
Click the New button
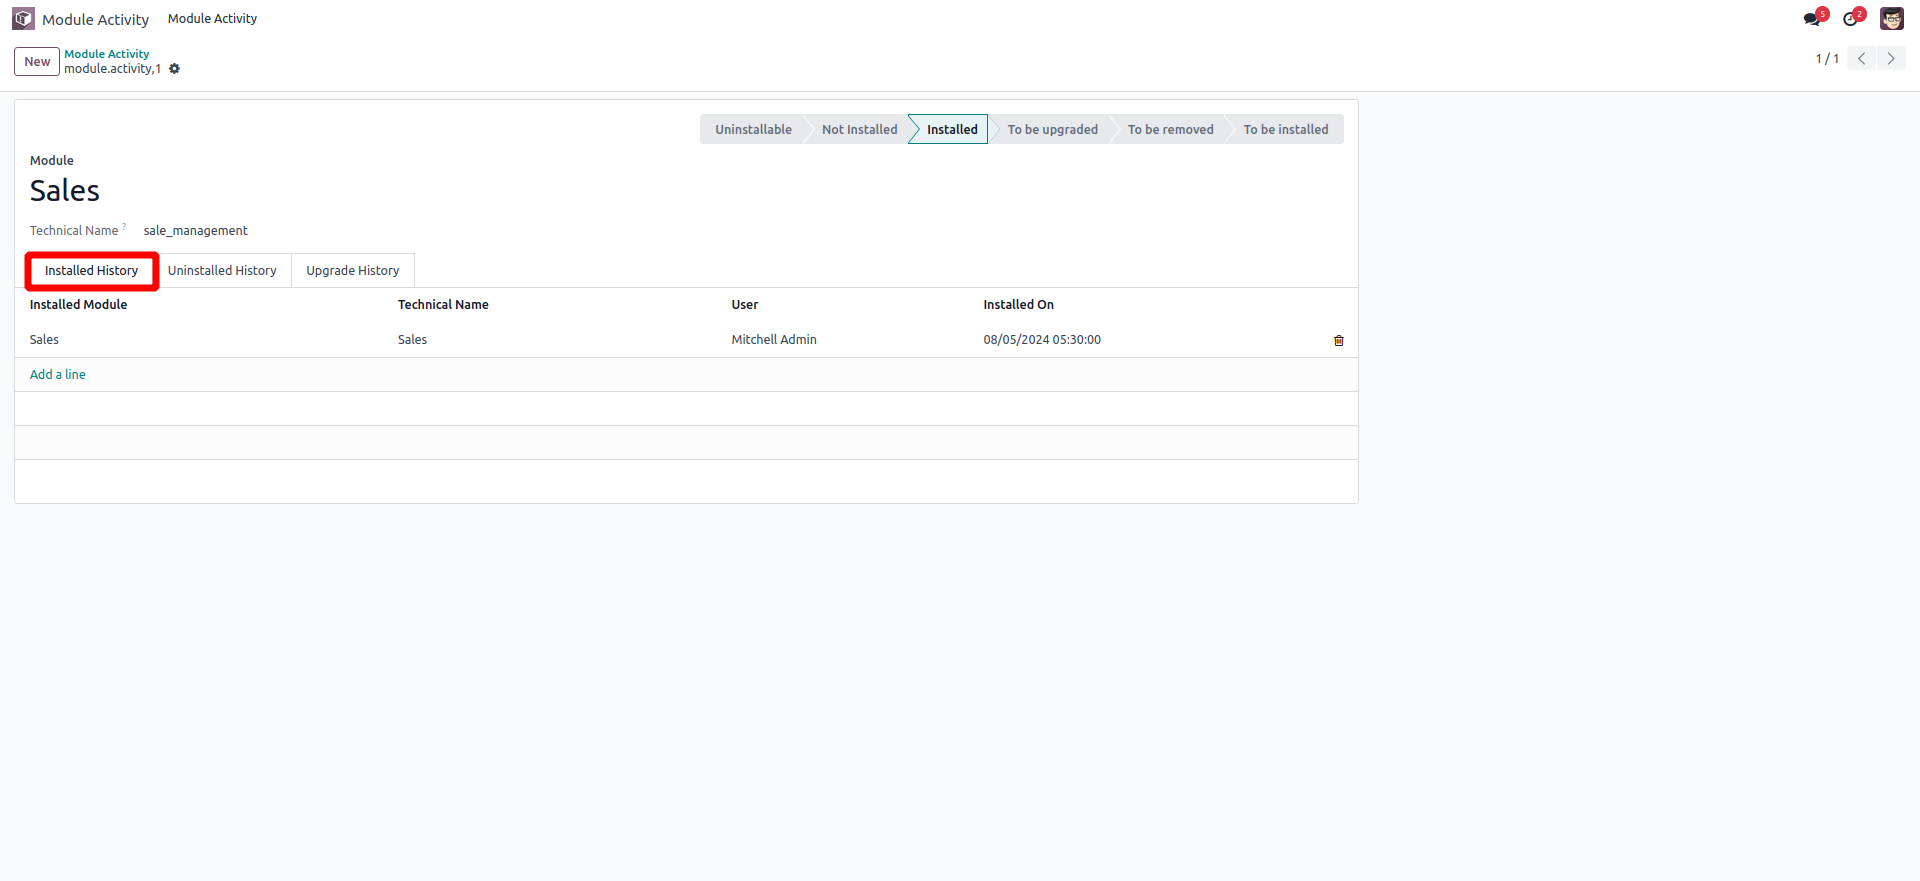(x=37, y=61)
